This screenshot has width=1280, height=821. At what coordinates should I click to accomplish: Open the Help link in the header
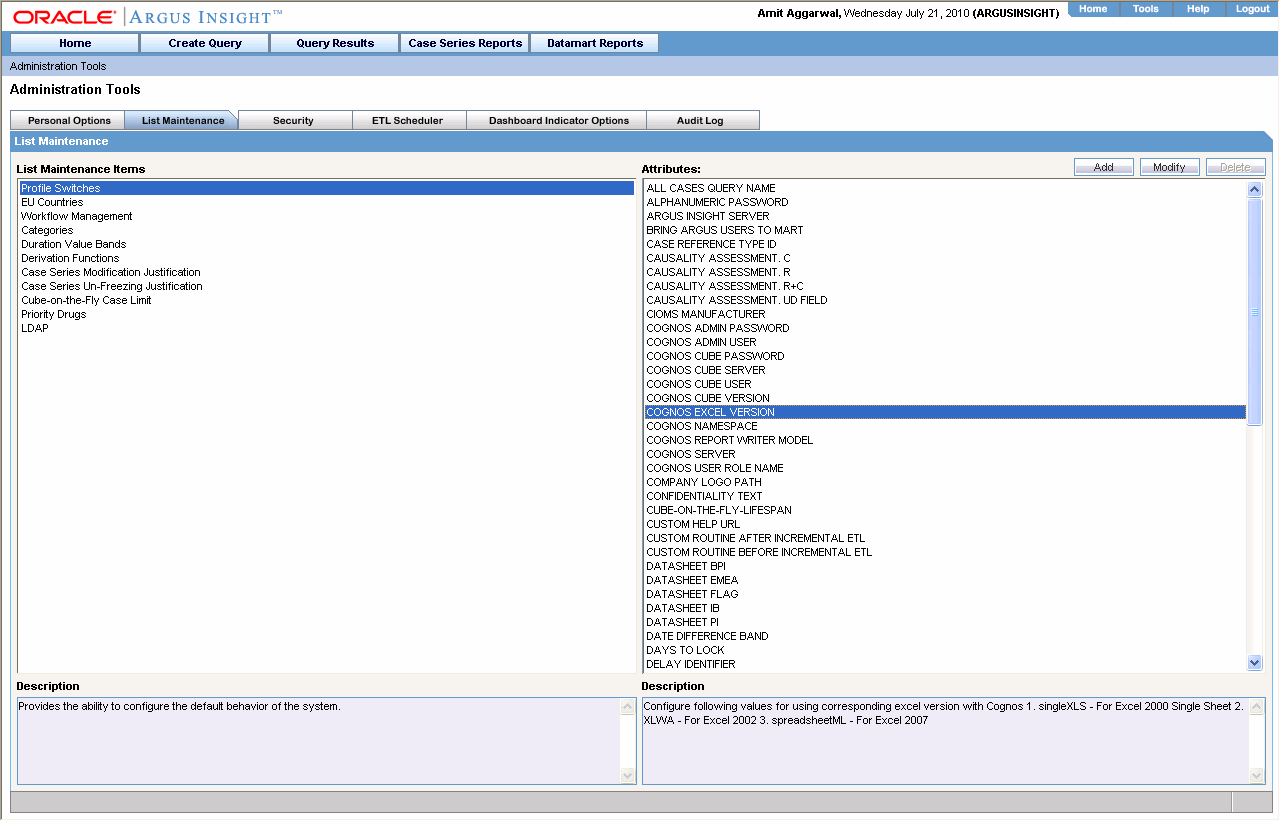pos(1198,9)
